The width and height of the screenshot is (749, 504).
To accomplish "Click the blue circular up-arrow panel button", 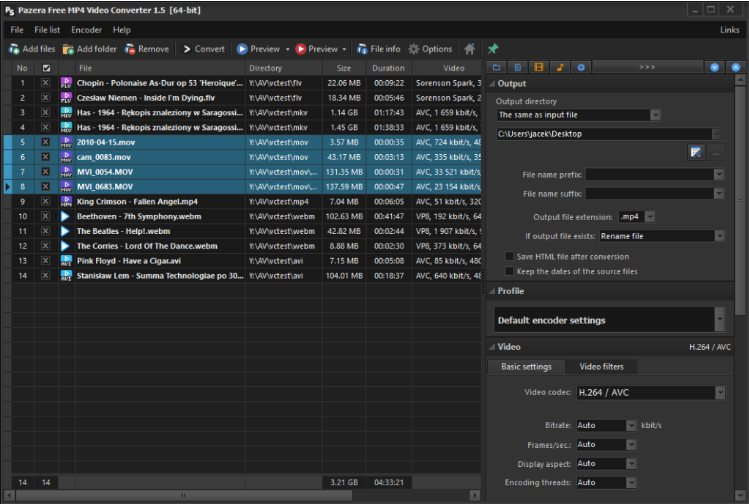I will tap(736, 67).
